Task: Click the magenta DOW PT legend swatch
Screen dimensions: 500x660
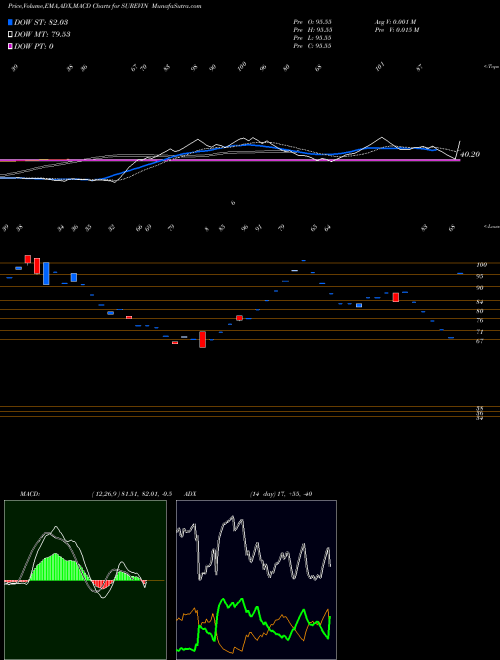Action: point(10,46)
